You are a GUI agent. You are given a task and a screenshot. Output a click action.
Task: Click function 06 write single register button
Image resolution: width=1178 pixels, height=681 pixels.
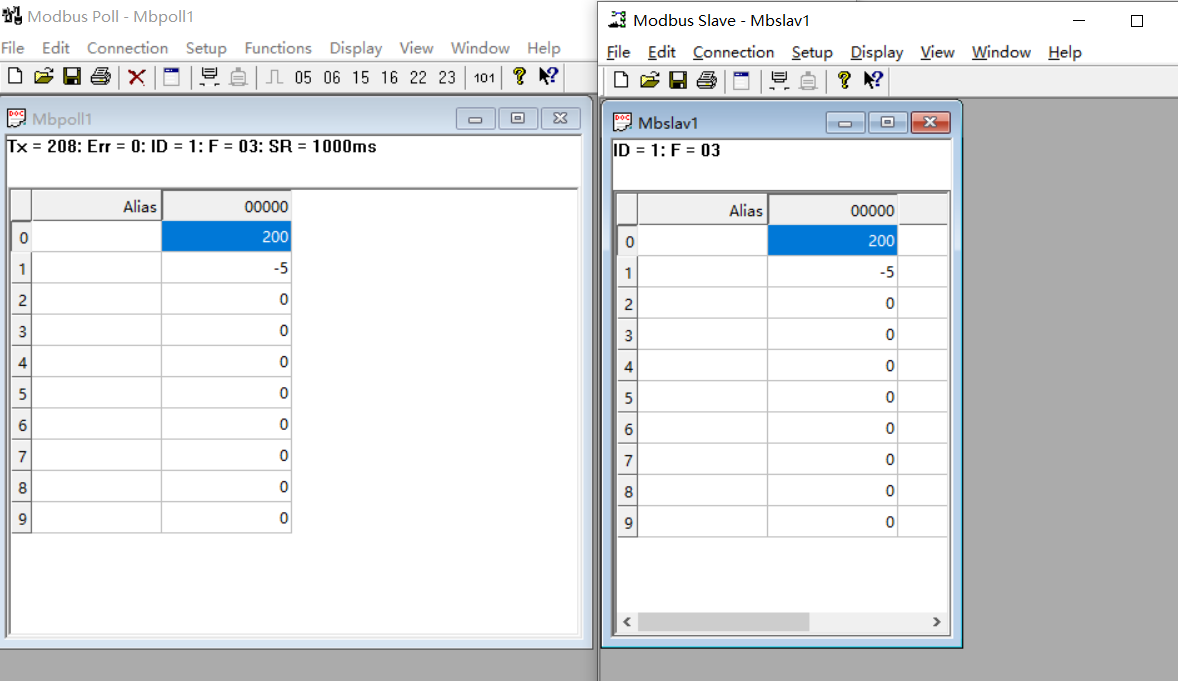point(332,77)
